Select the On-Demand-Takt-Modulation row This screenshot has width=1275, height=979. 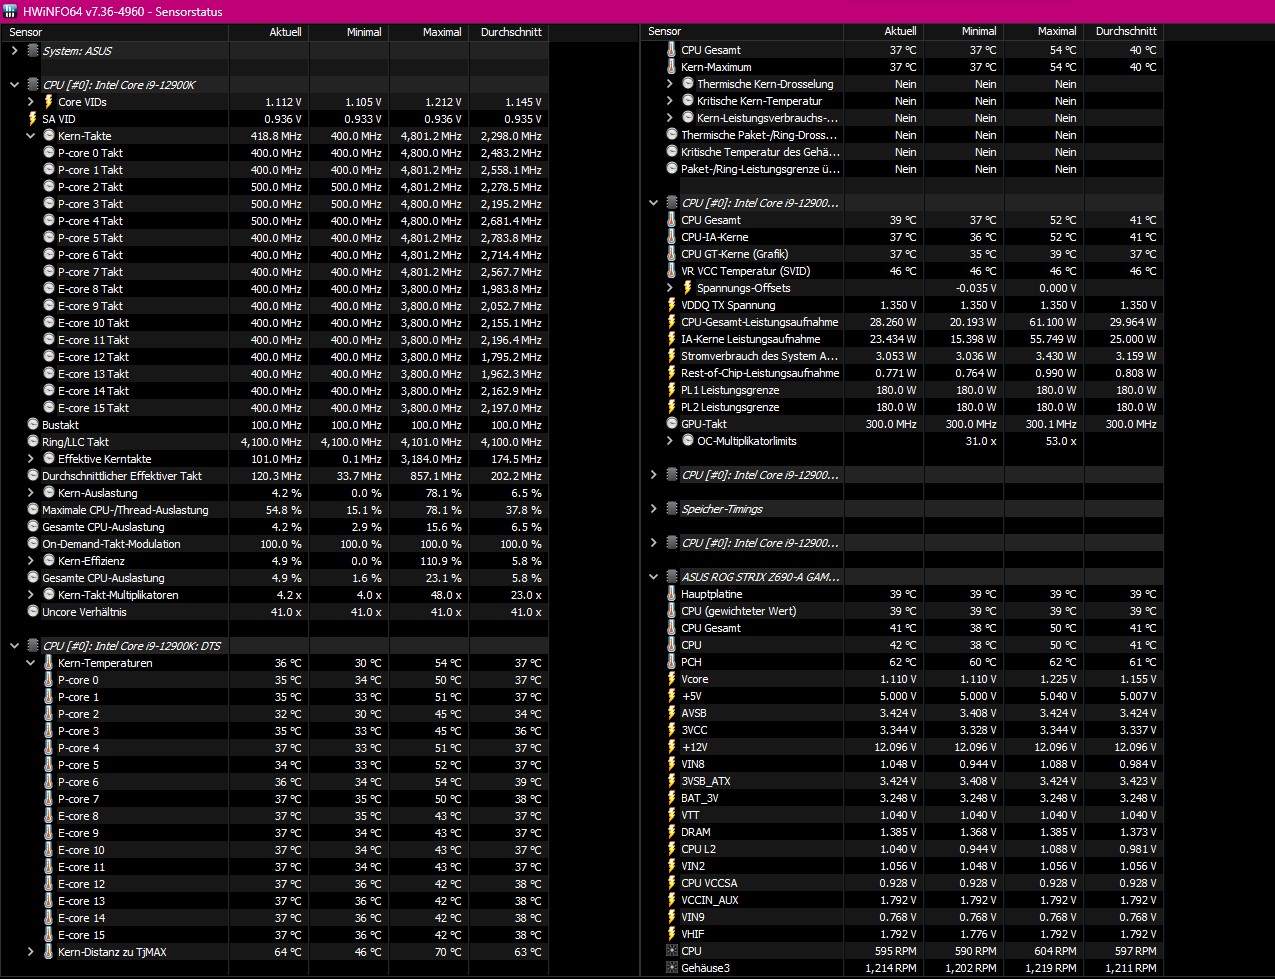[x=274, y=544]
